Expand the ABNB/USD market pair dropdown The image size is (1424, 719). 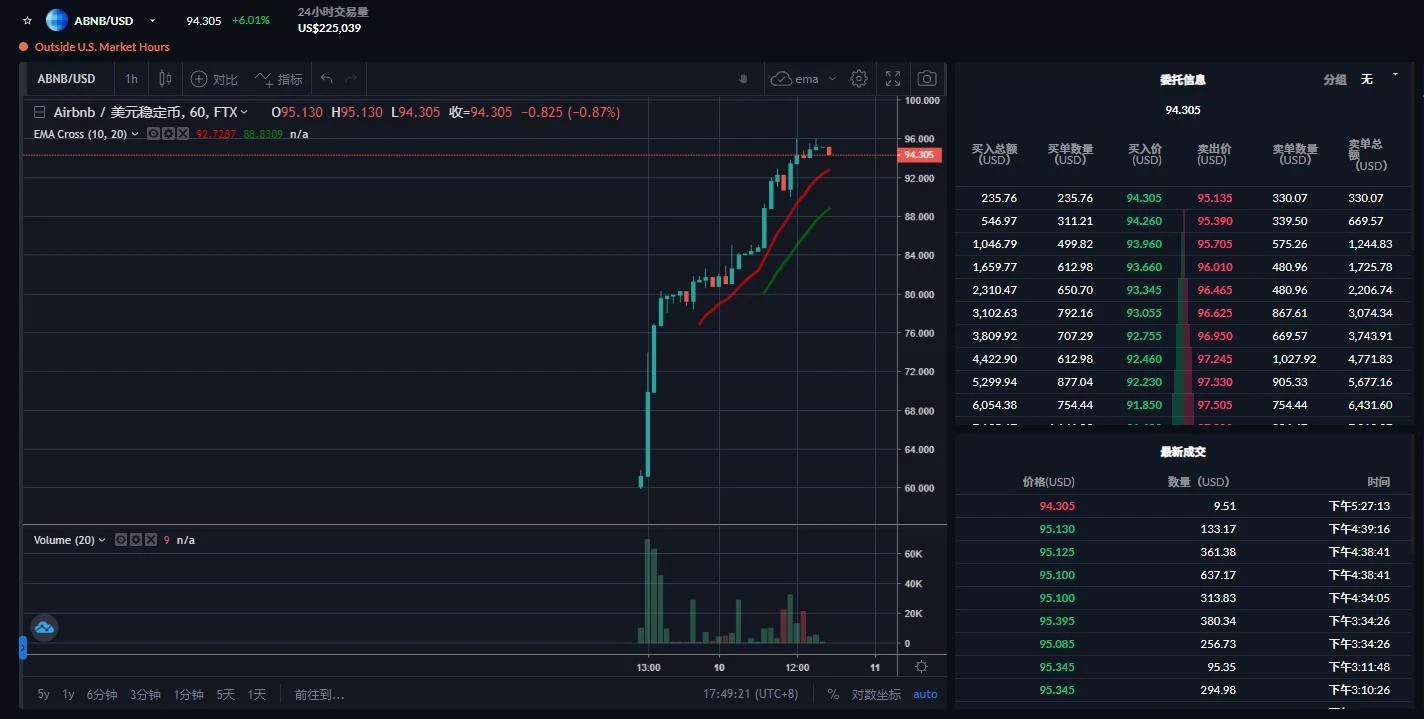[x=152, y=21]
